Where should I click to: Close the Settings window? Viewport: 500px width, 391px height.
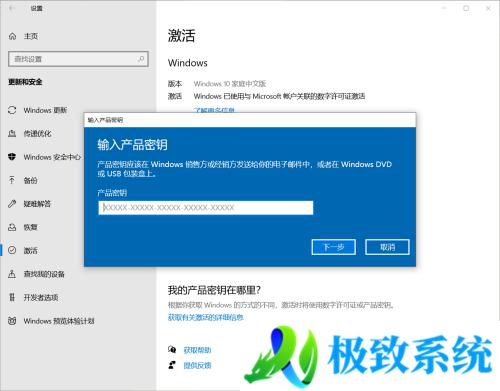pyautogui.click(x=488, y=8)
